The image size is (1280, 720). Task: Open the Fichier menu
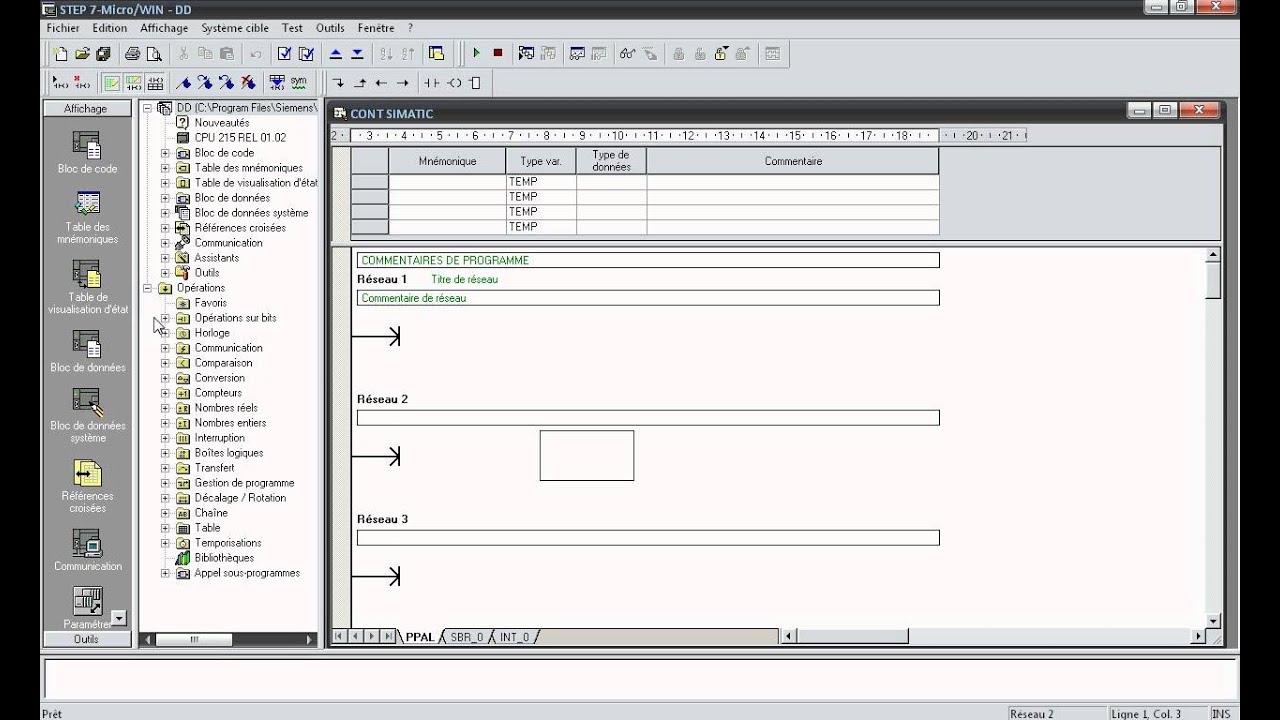(x=63, y=28)
